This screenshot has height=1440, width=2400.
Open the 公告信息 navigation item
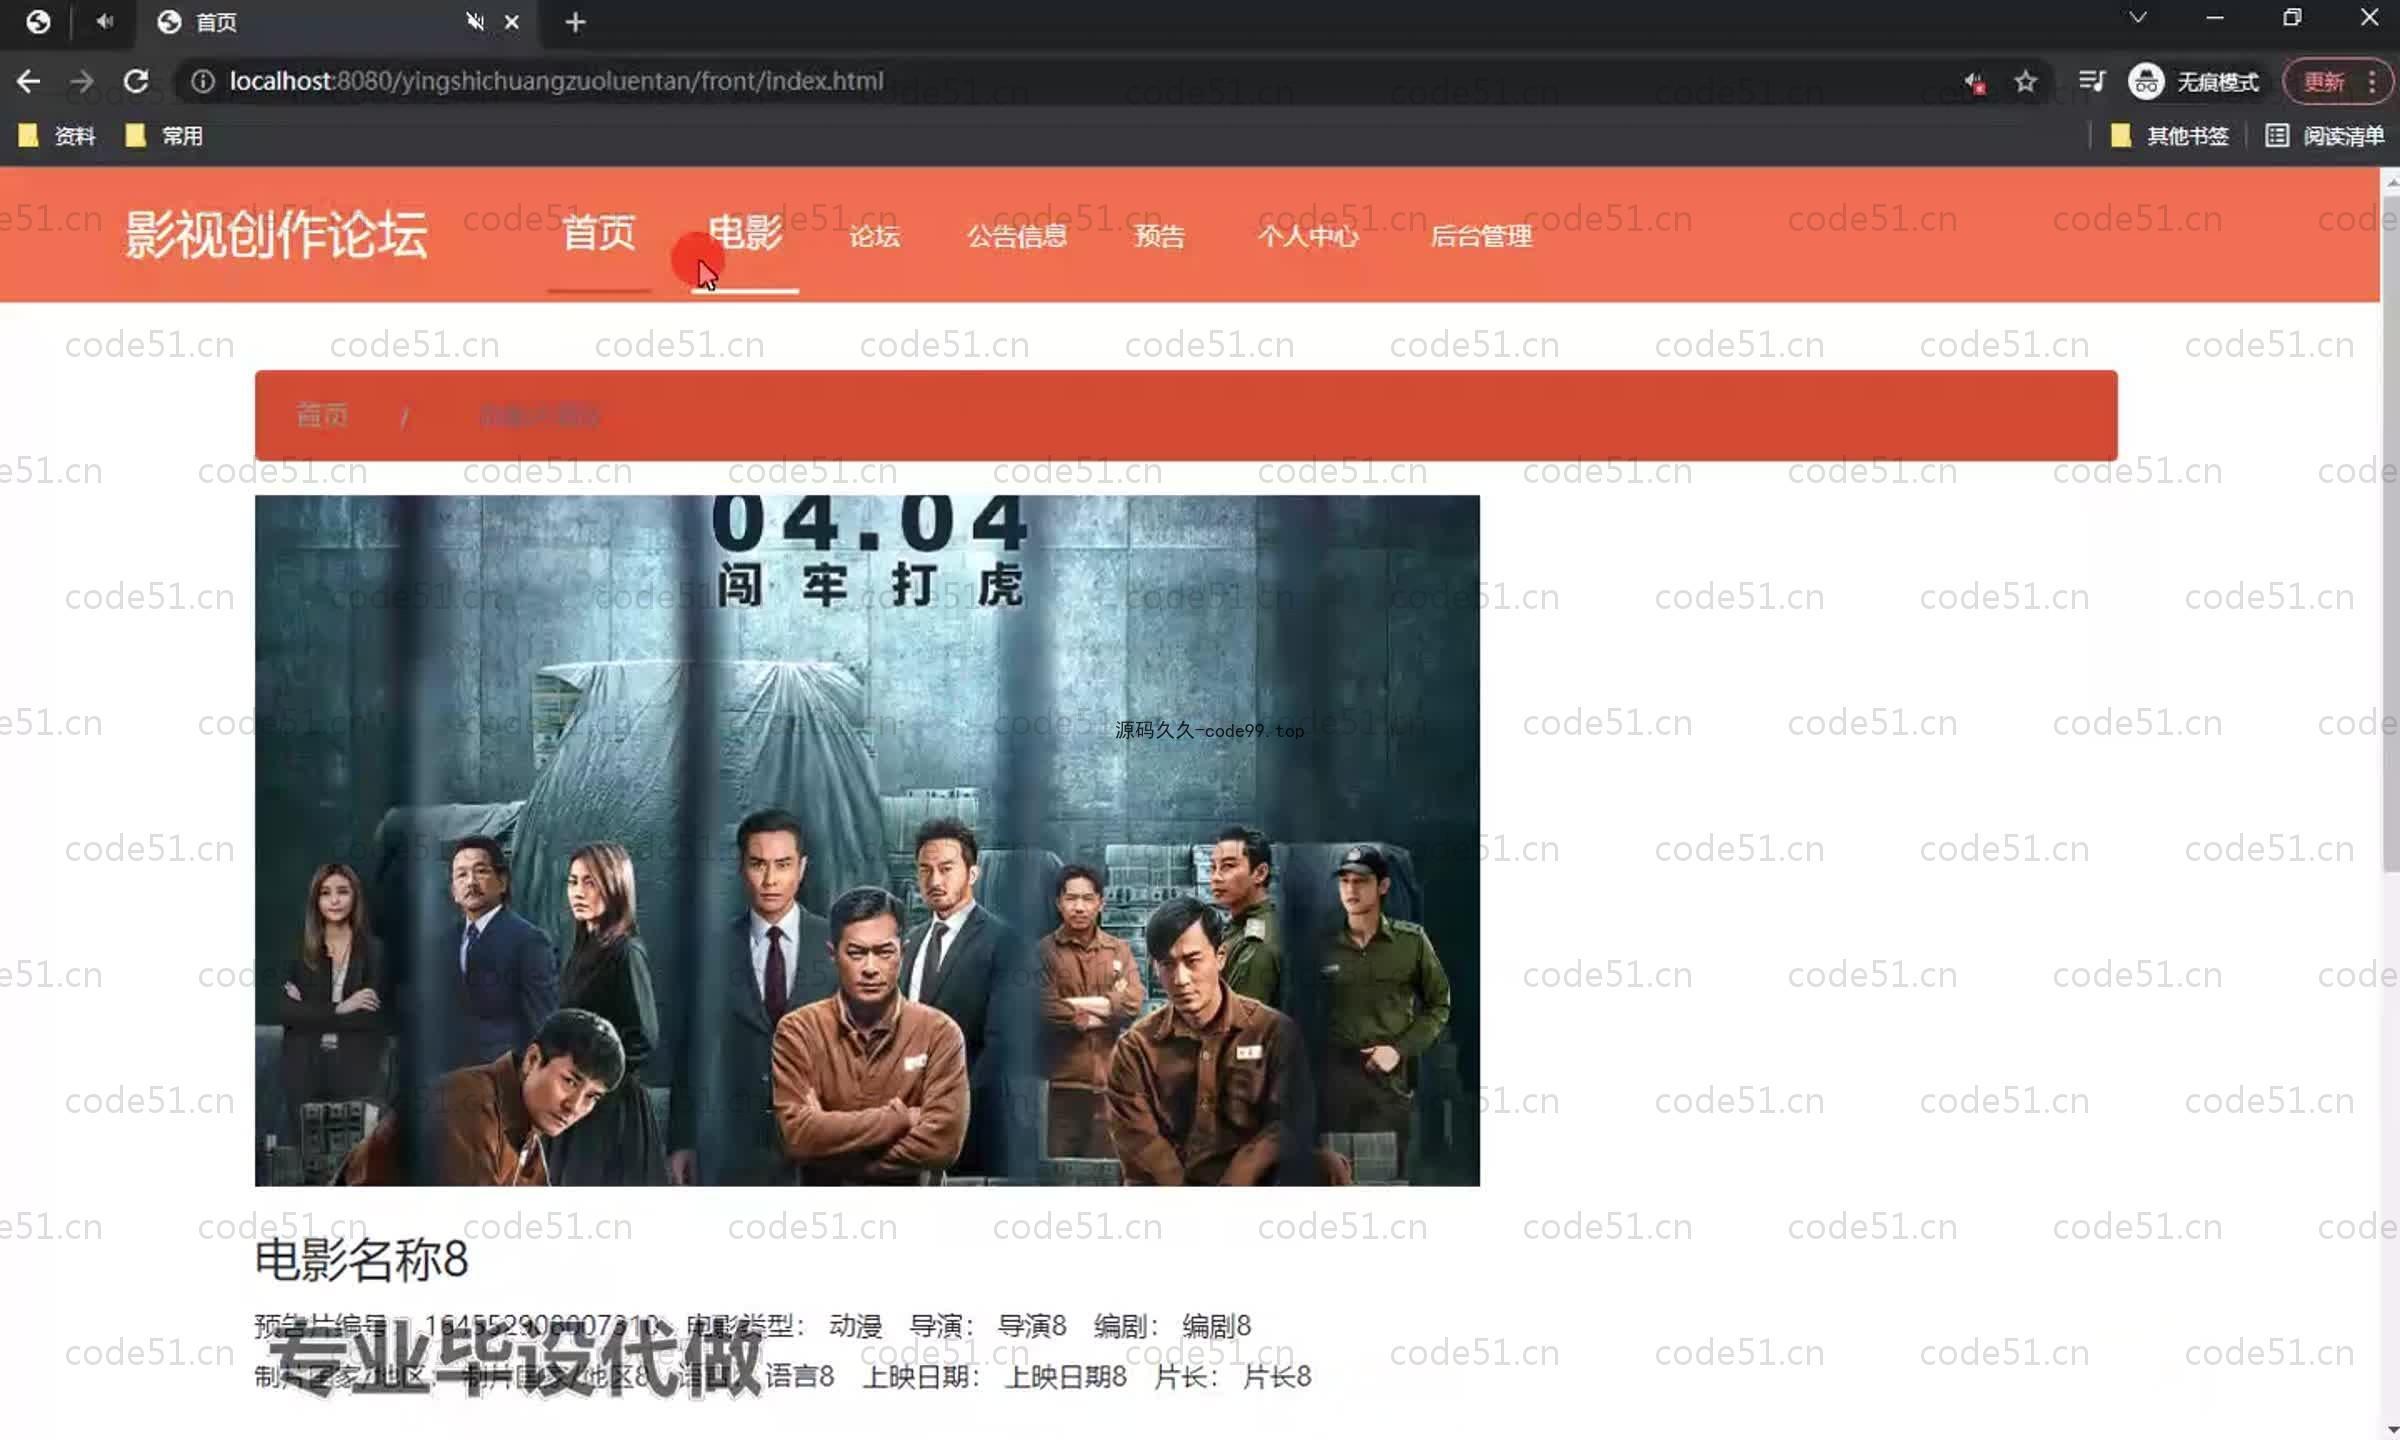tap(1017, 236)
